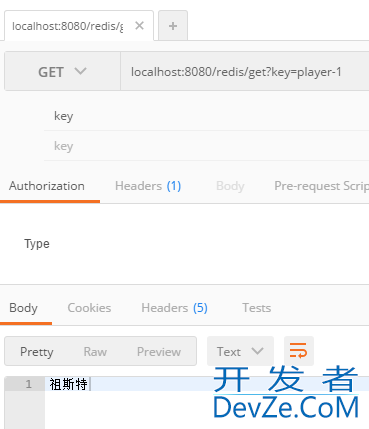The width and height of the screenshot is (369, 429).
Task: Select the response Body tab
Action: coord(23,308)
